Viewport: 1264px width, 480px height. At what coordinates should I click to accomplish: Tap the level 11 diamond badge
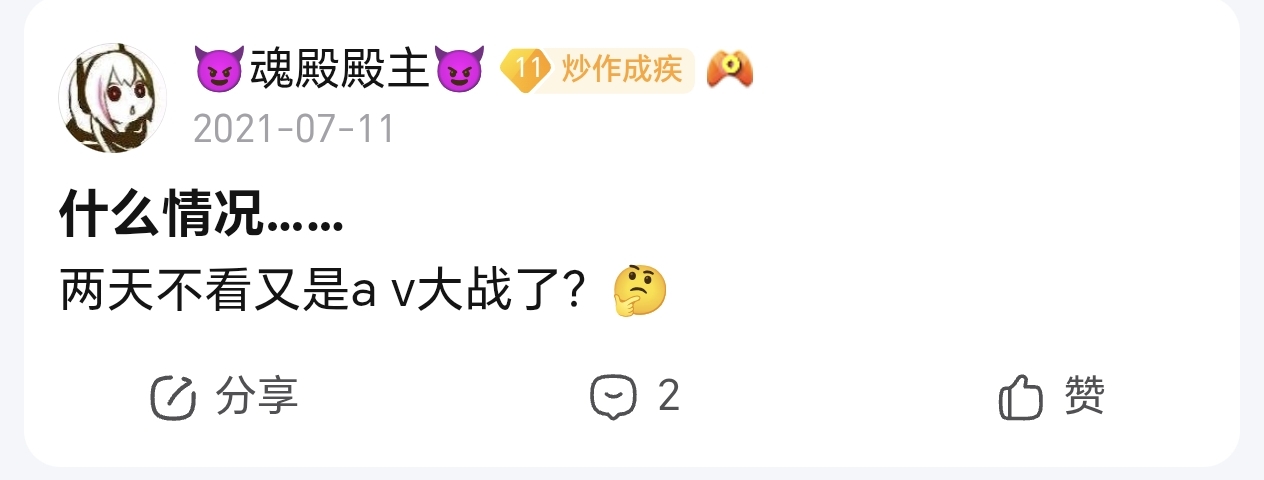click(x=525, y=69)
